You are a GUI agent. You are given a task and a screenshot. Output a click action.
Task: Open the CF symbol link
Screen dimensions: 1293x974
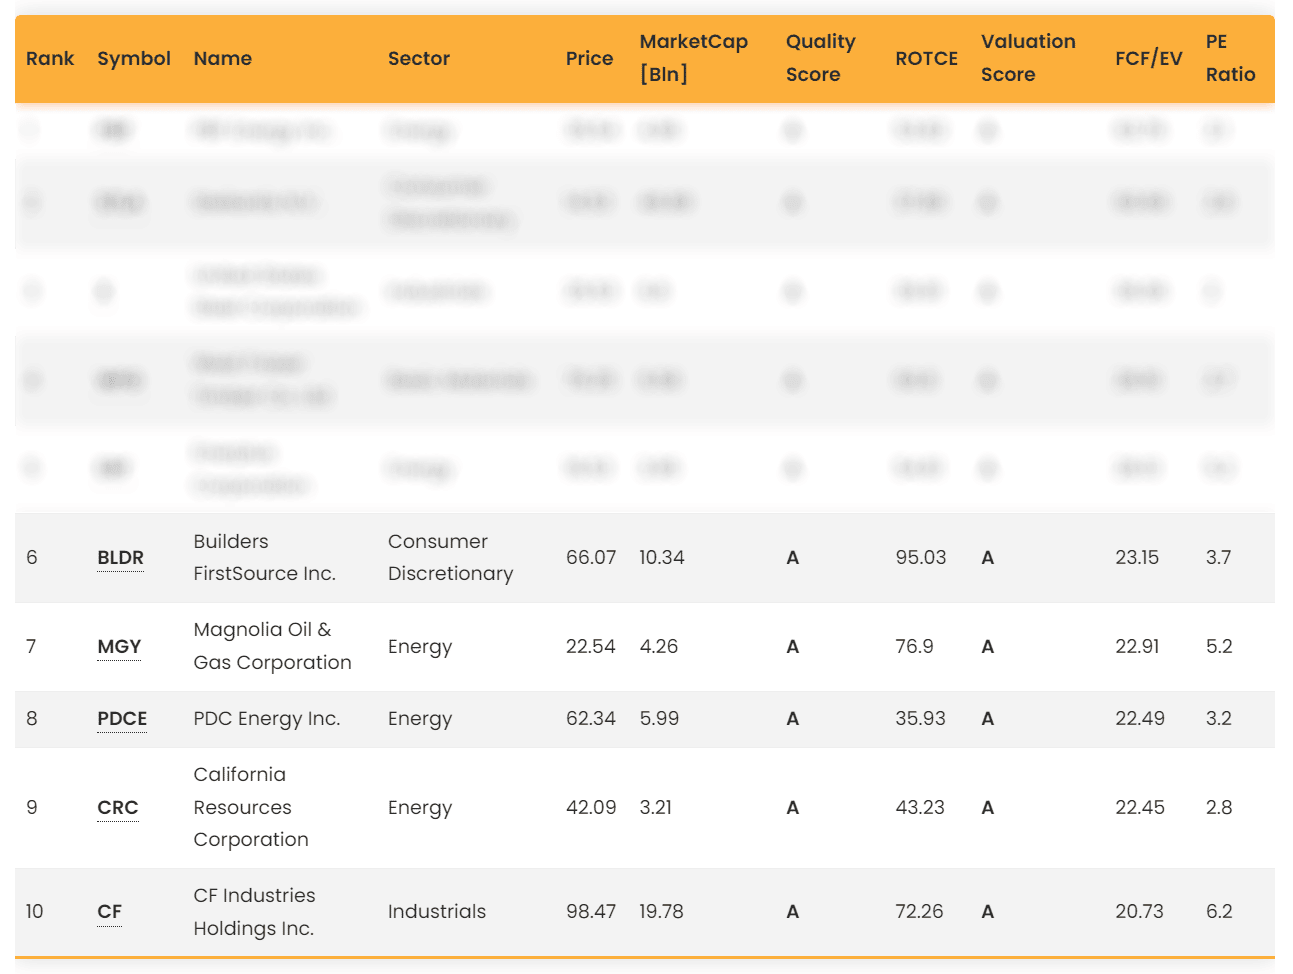pyautogui.click(x=109, y=912)
